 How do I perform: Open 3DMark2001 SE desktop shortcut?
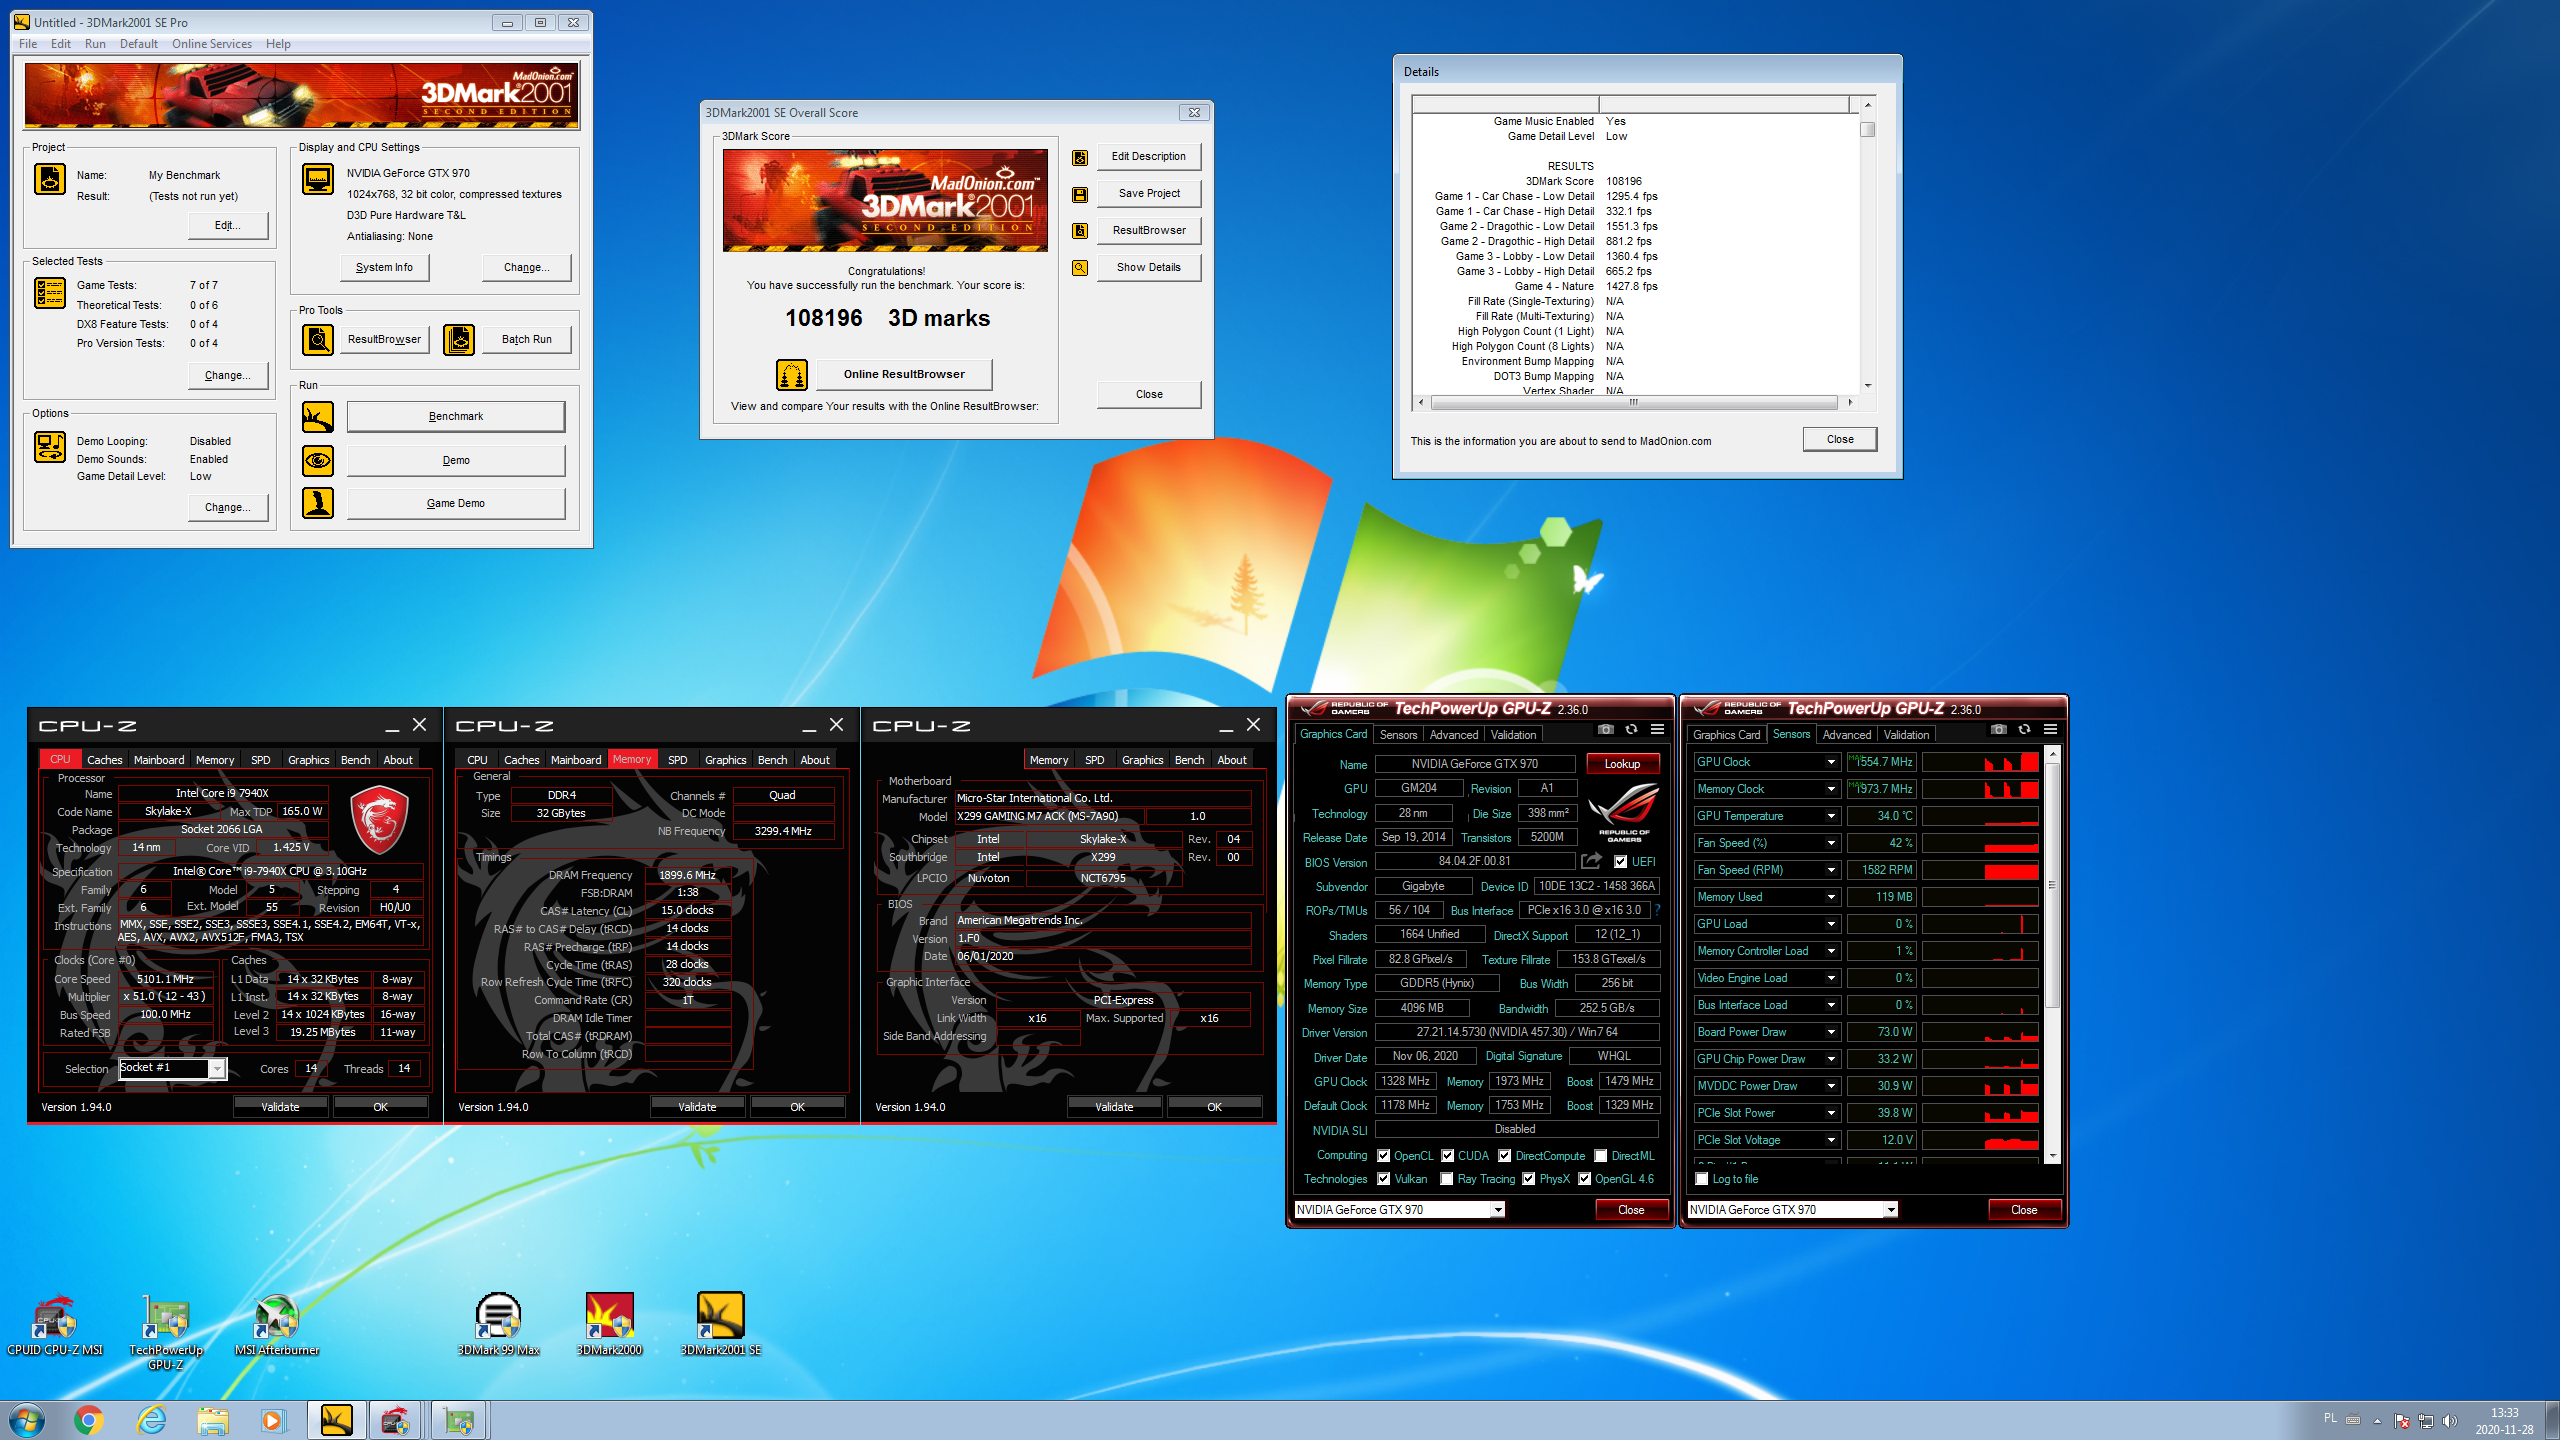(x=720, y=1326)
